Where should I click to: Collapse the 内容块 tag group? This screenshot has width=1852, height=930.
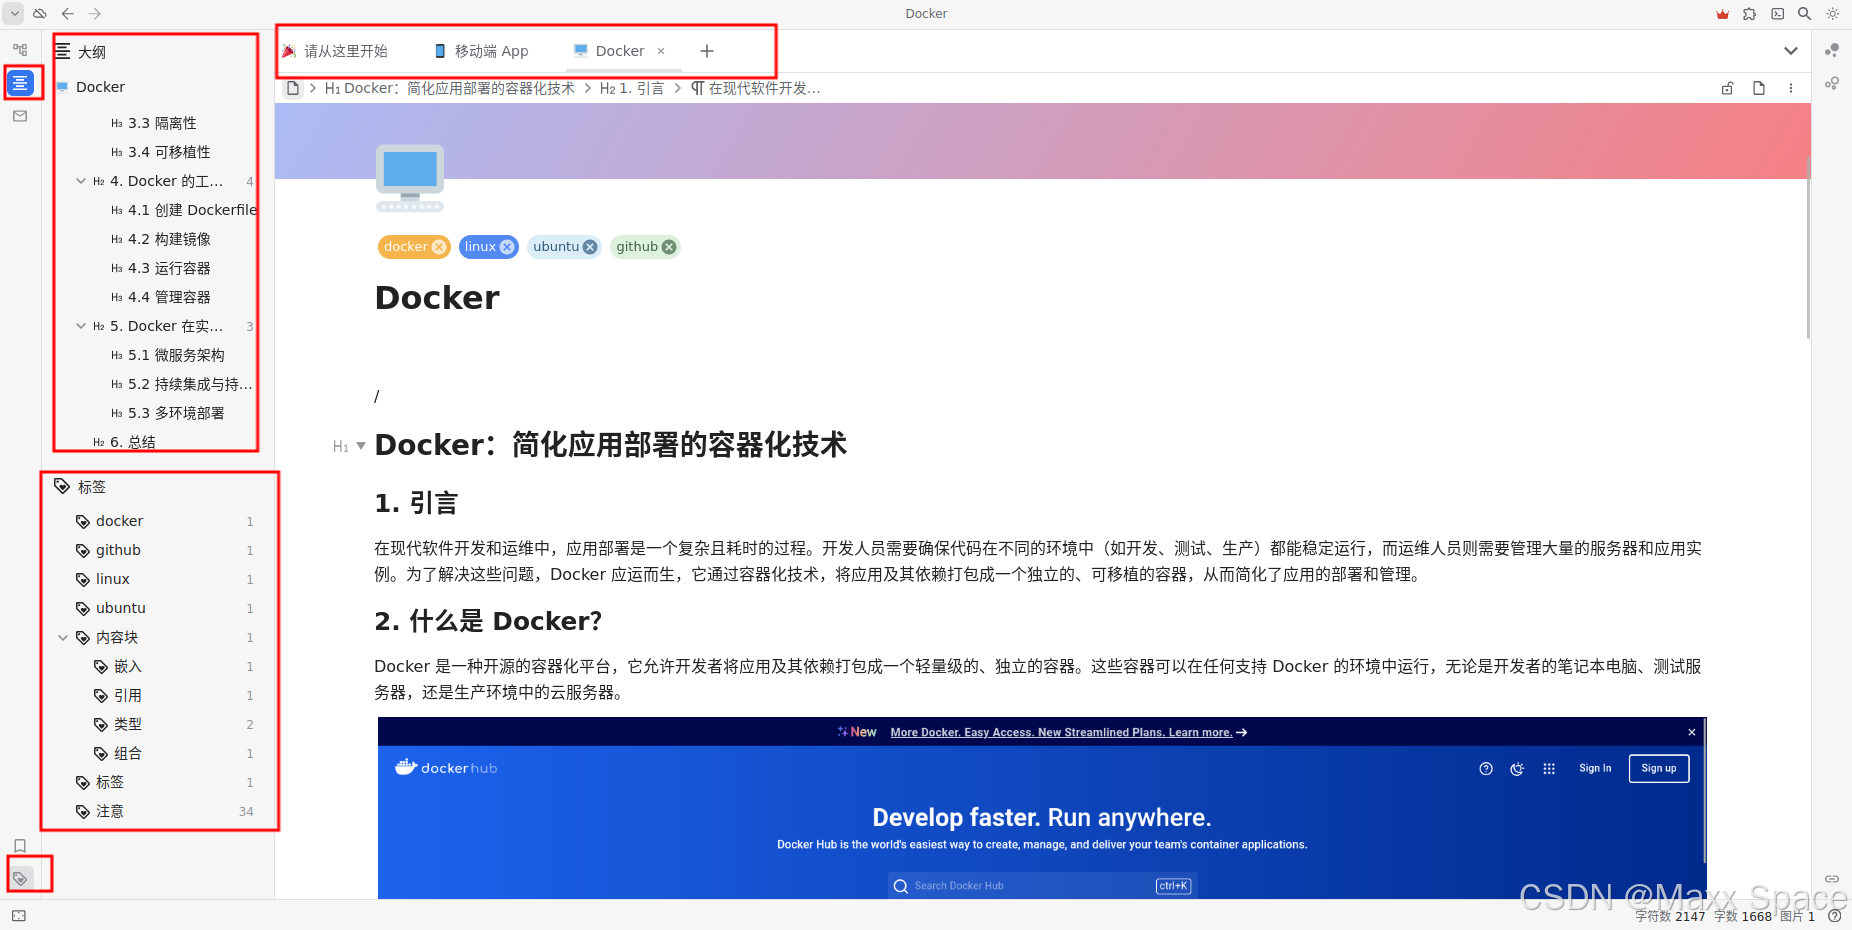63,637
